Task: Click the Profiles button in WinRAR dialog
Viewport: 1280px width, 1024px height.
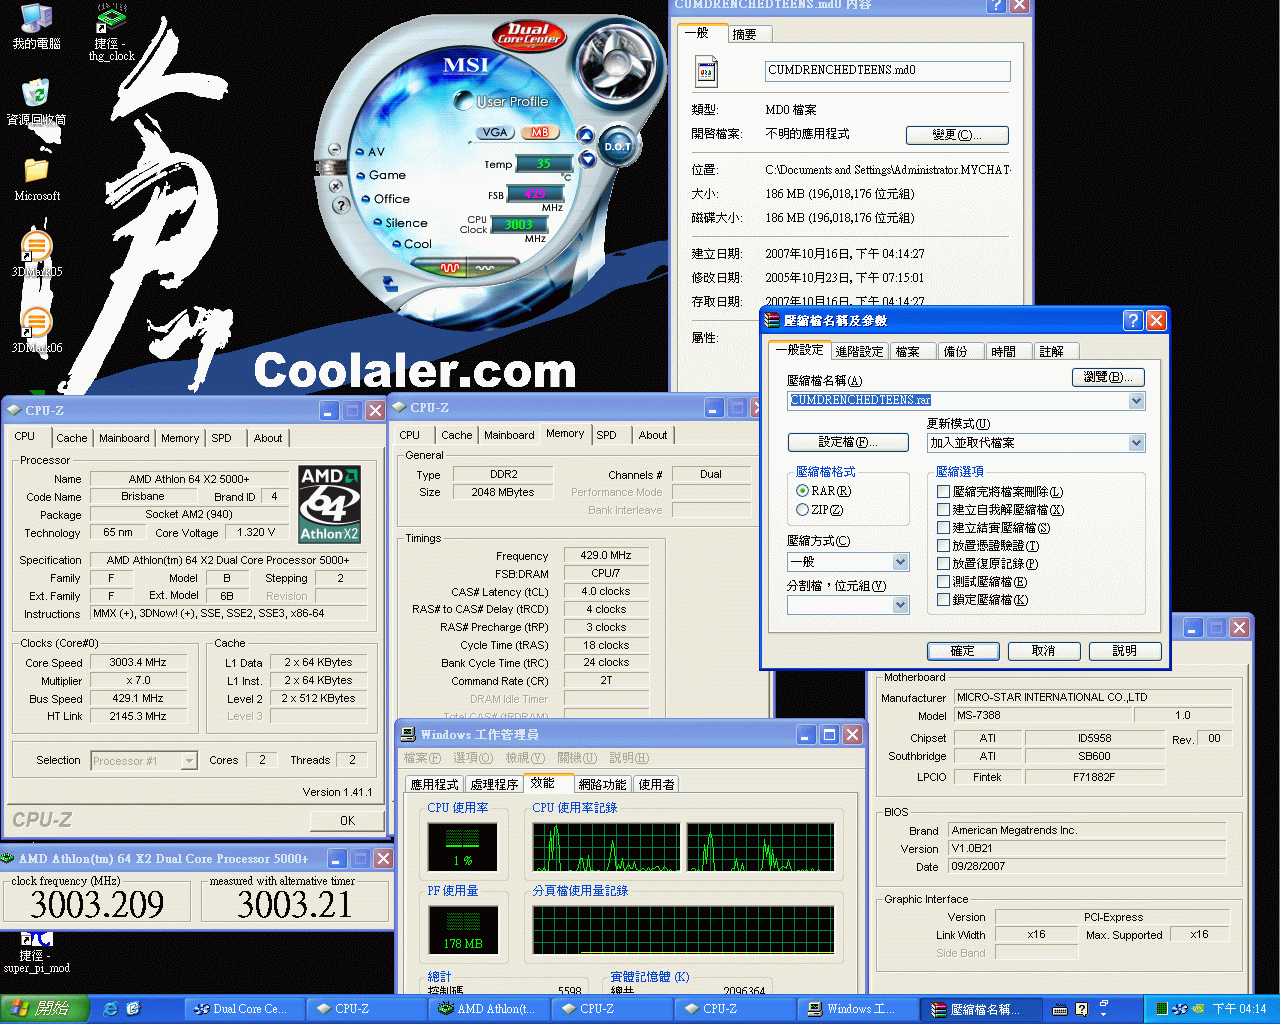Action: 848,442
